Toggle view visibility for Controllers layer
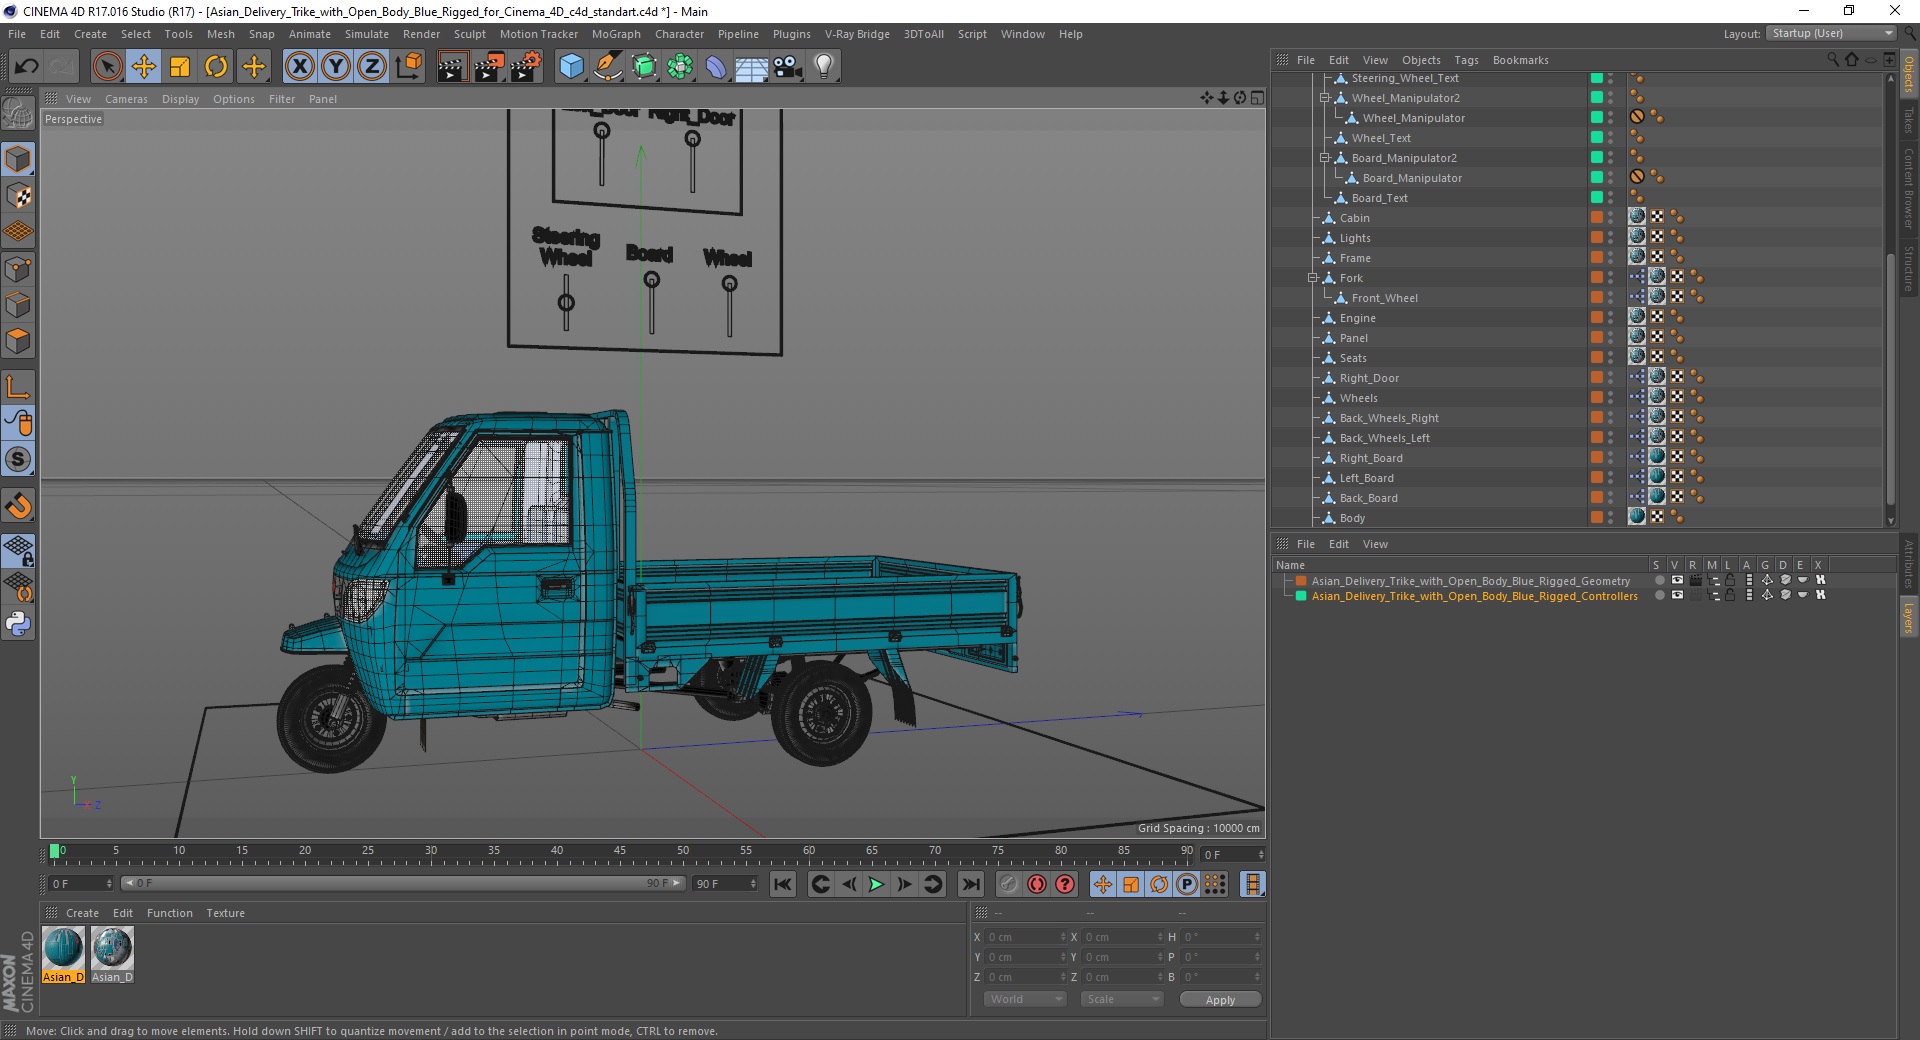1920x1040 pixels. coord(1677,595)
